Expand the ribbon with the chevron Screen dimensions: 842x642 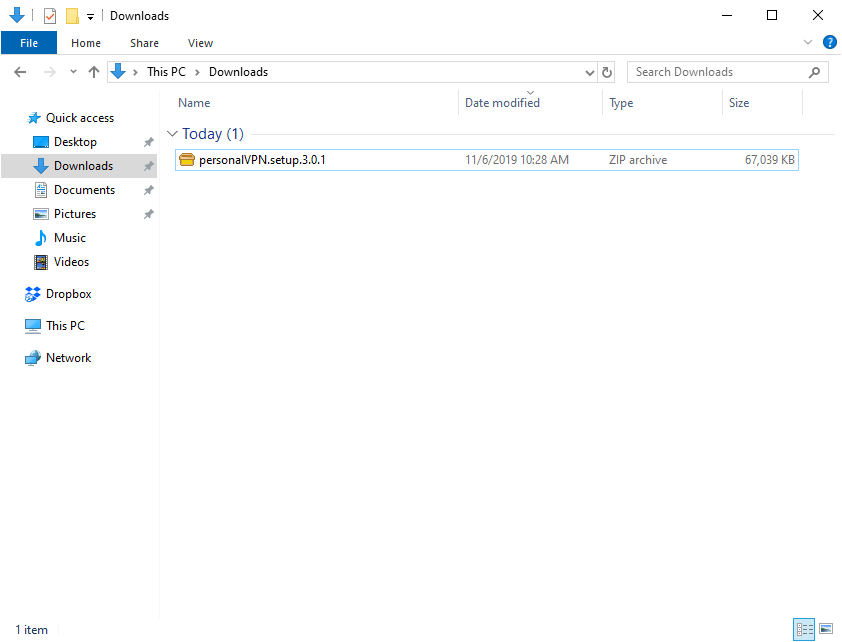click(x=808, y=42)
